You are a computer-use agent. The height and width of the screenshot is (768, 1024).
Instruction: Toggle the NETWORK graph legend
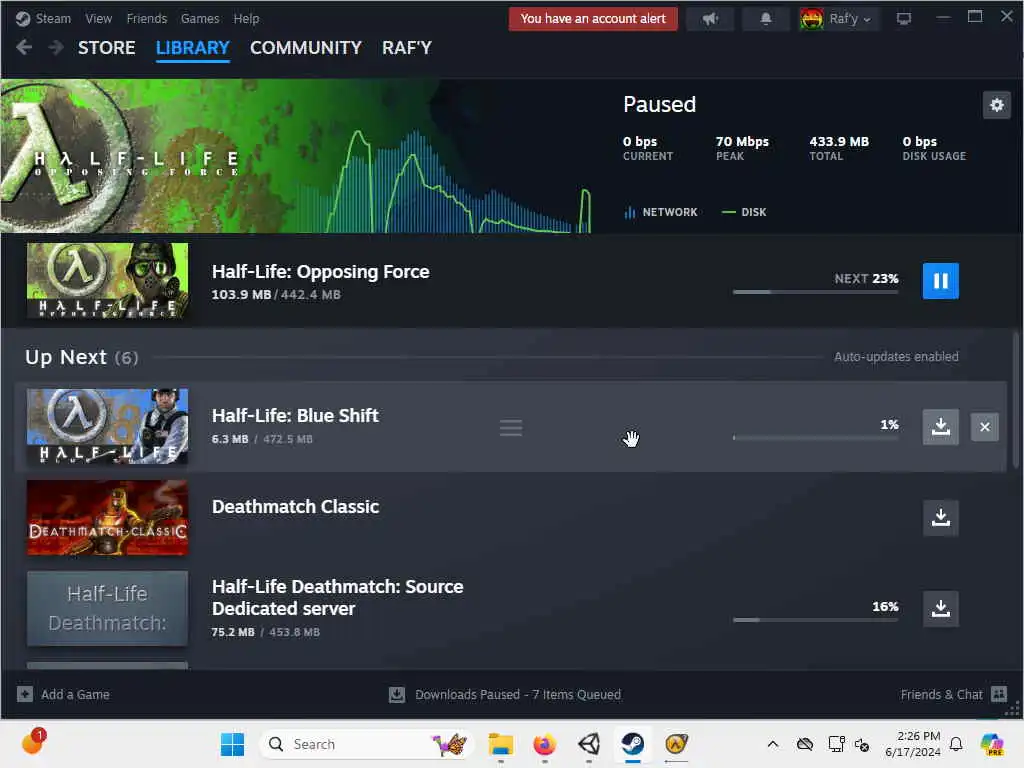pos(661,212)
